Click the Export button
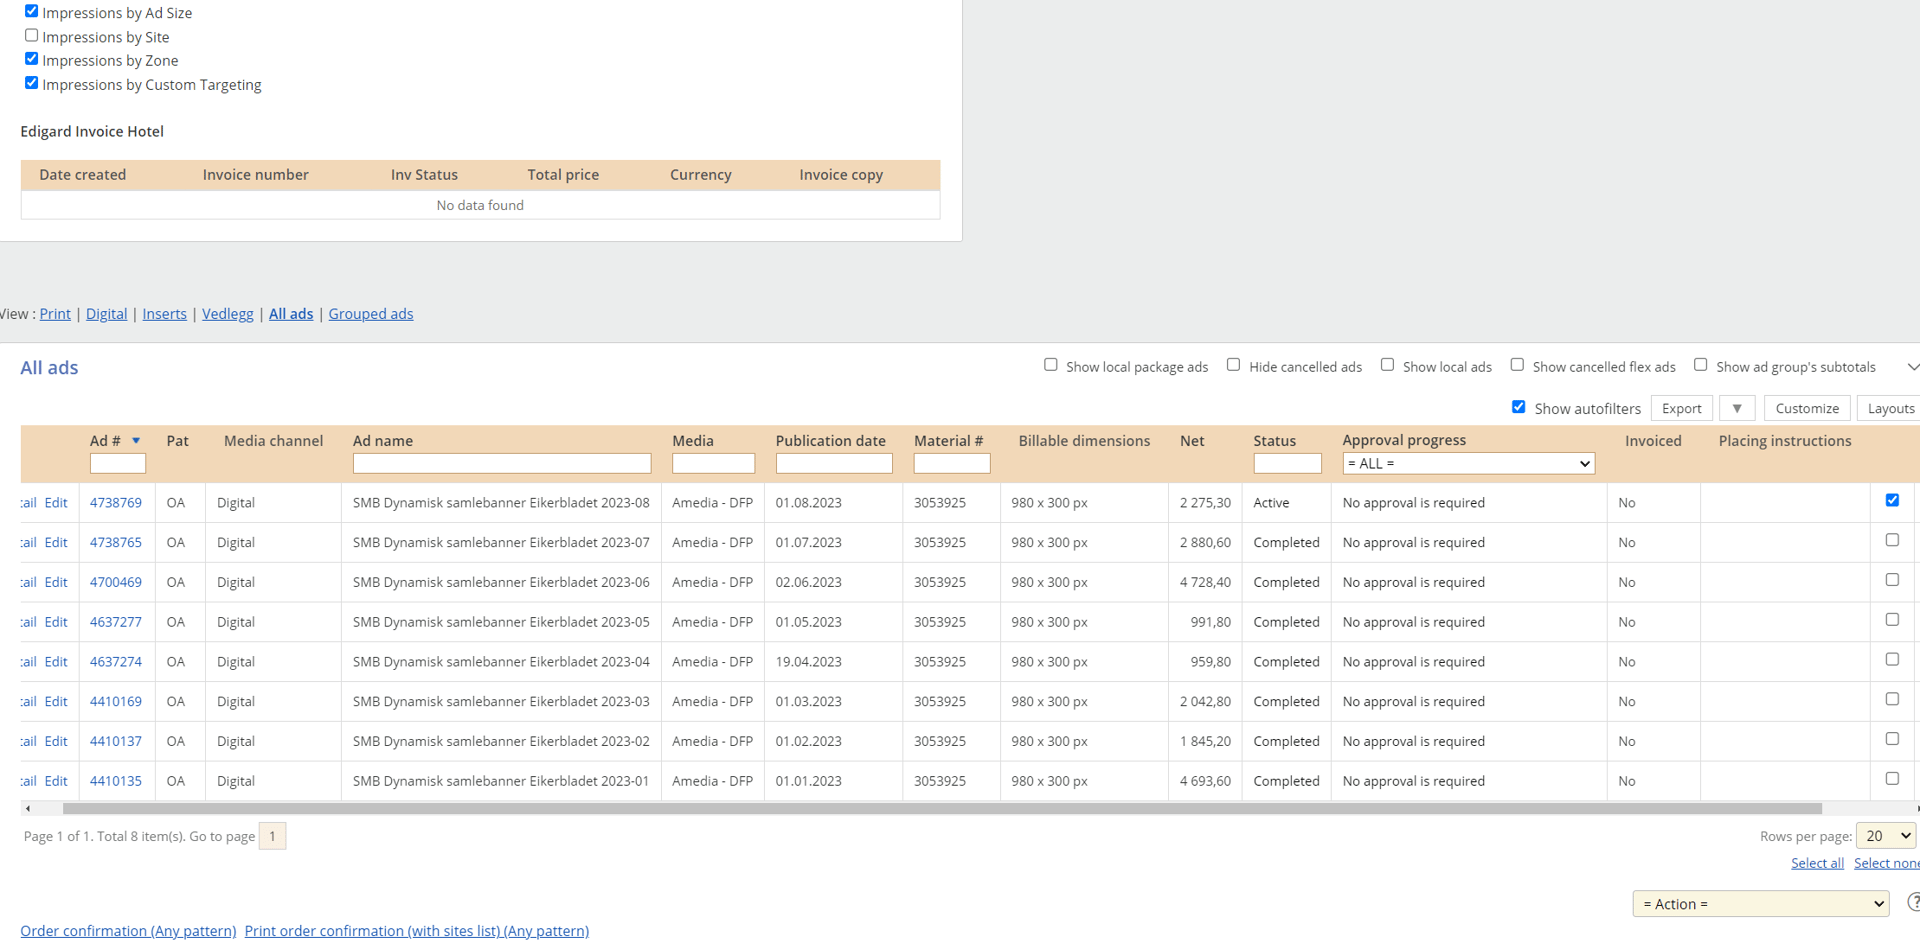This screenshot has height=943, width=1920. 1681,408
